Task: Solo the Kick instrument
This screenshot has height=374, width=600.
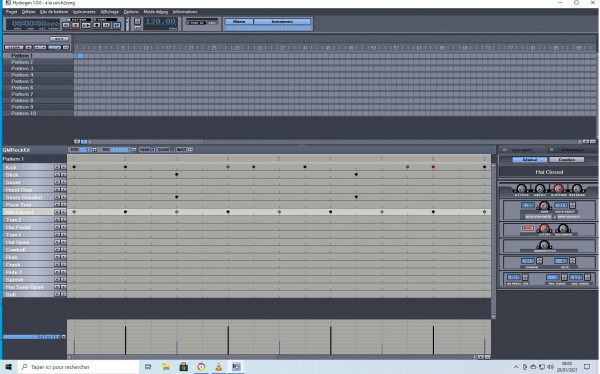Action: click(63, 167)
